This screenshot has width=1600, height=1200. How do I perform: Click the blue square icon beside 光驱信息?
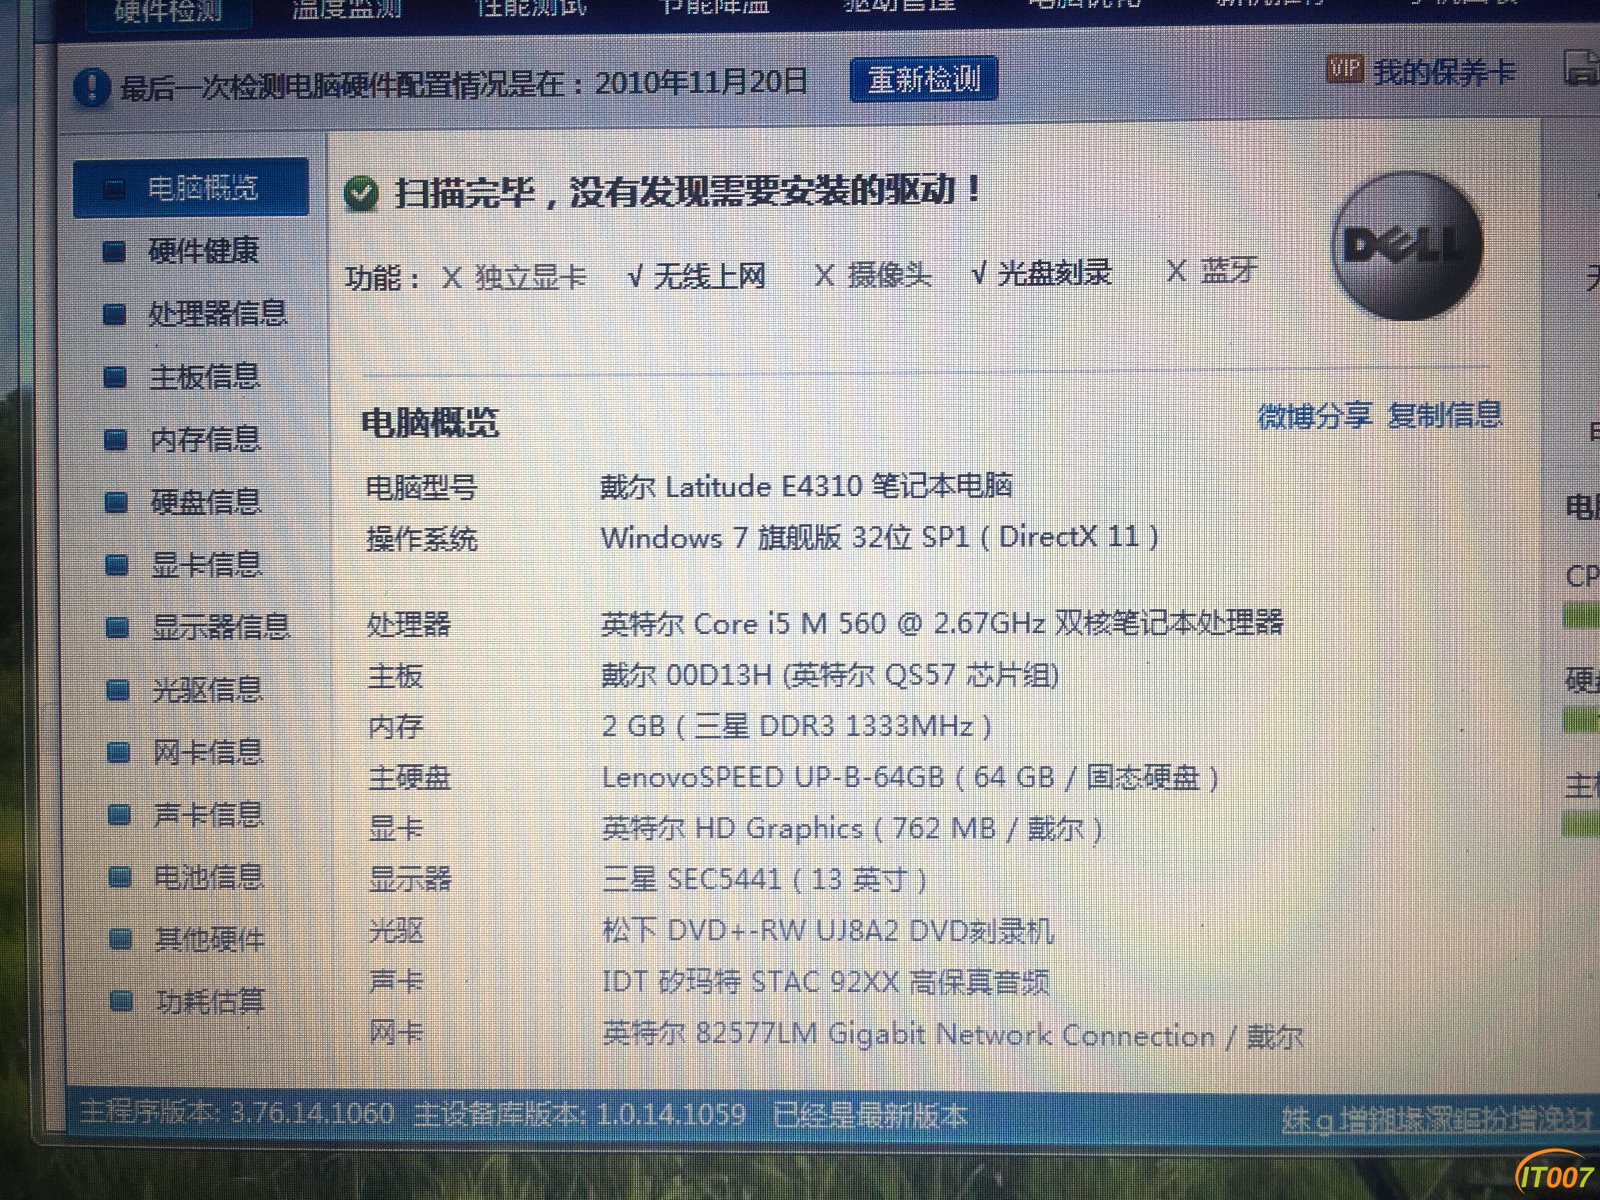pyautogui.click(x=118, y=691)
